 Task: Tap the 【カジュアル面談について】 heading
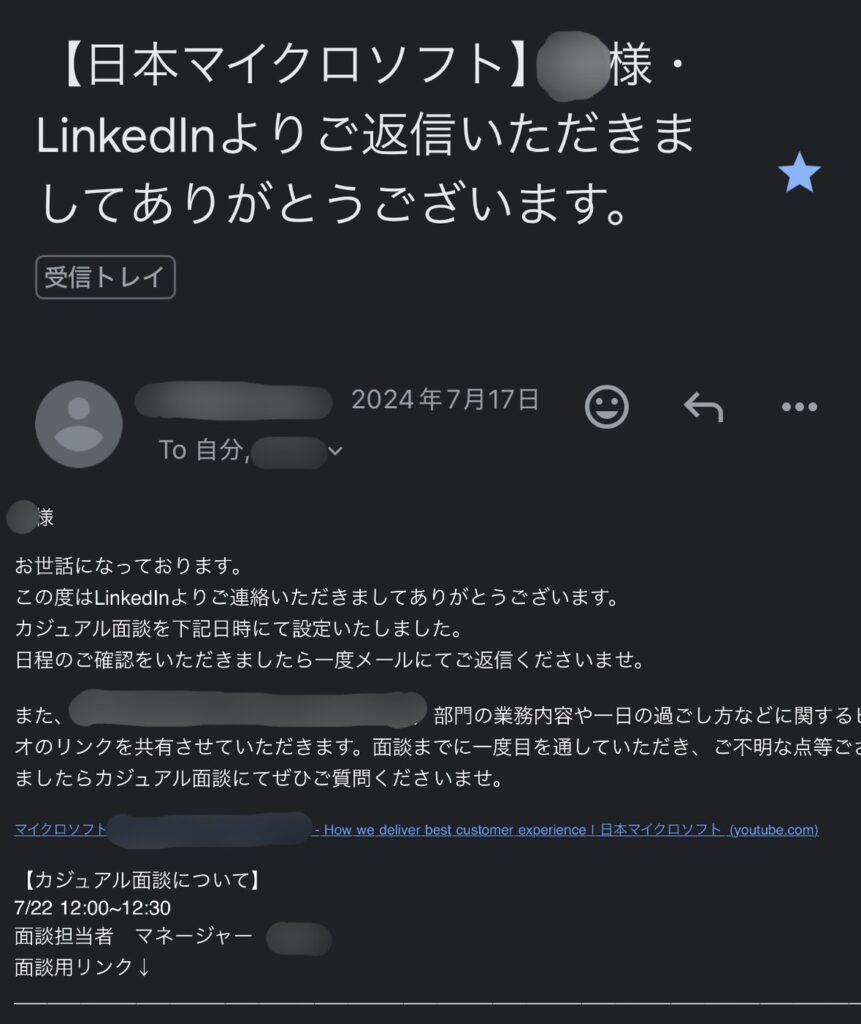pos(141,881)
